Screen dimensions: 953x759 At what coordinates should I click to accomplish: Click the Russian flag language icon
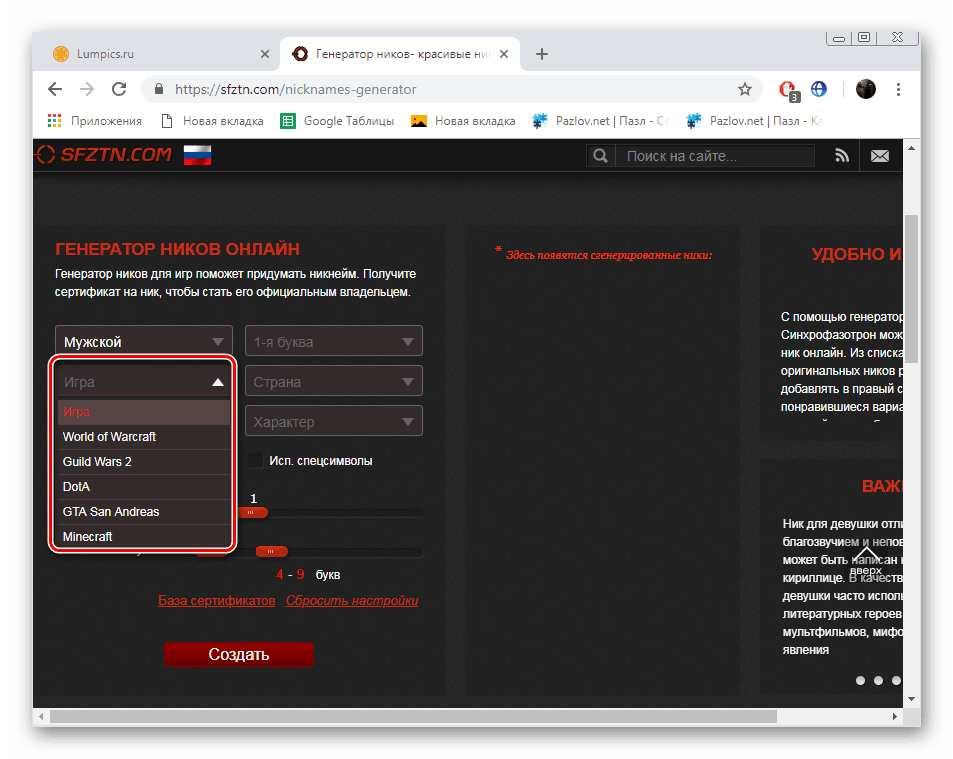tap(198, 155)
